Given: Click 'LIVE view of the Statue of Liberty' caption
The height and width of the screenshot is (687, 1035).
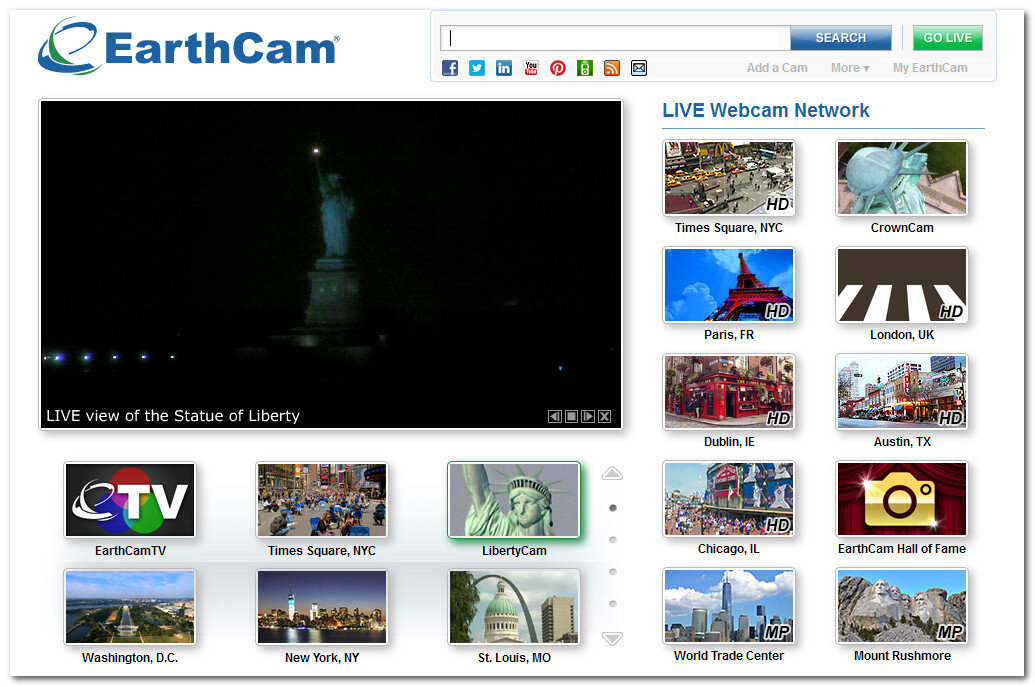Looking at the screenshot, I should (173, 416).
